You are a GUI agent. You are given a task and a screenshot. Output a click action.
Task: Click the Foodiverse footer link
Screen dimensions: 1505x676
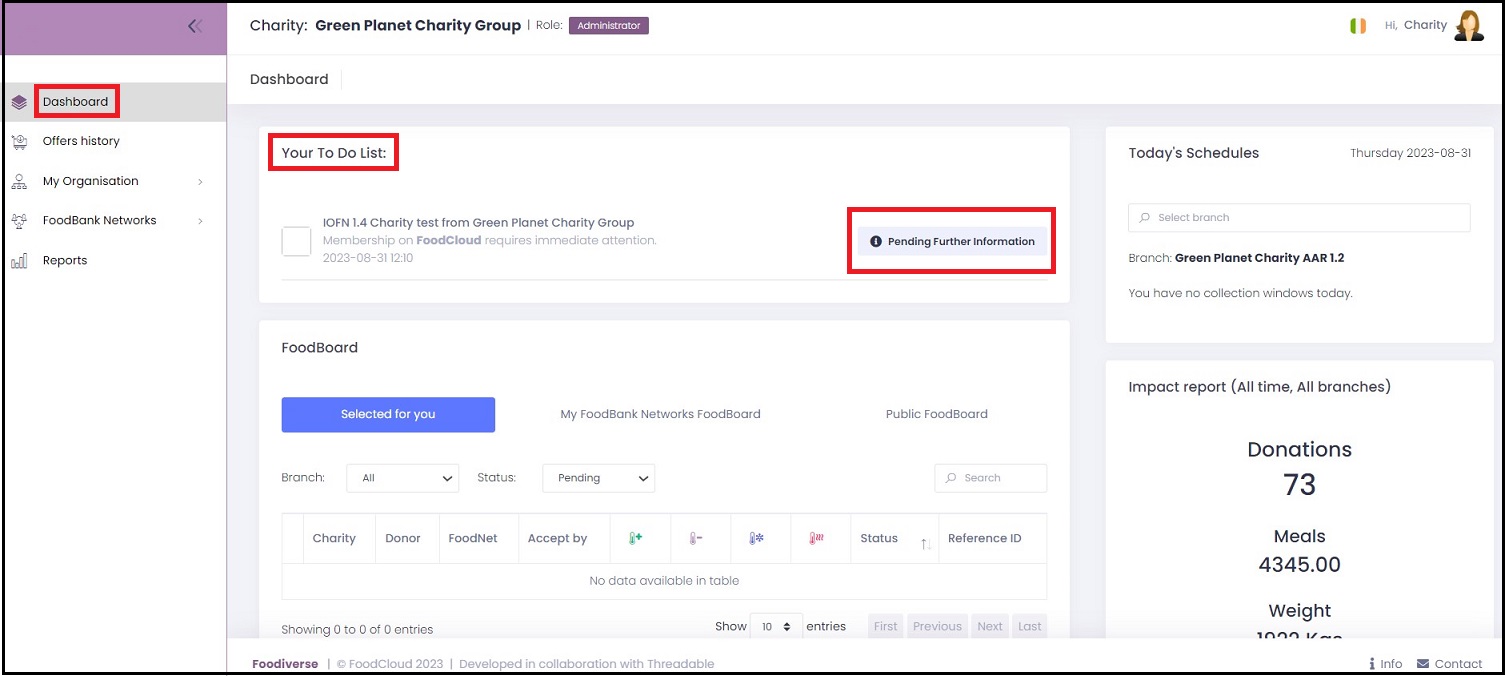[285, 664]
